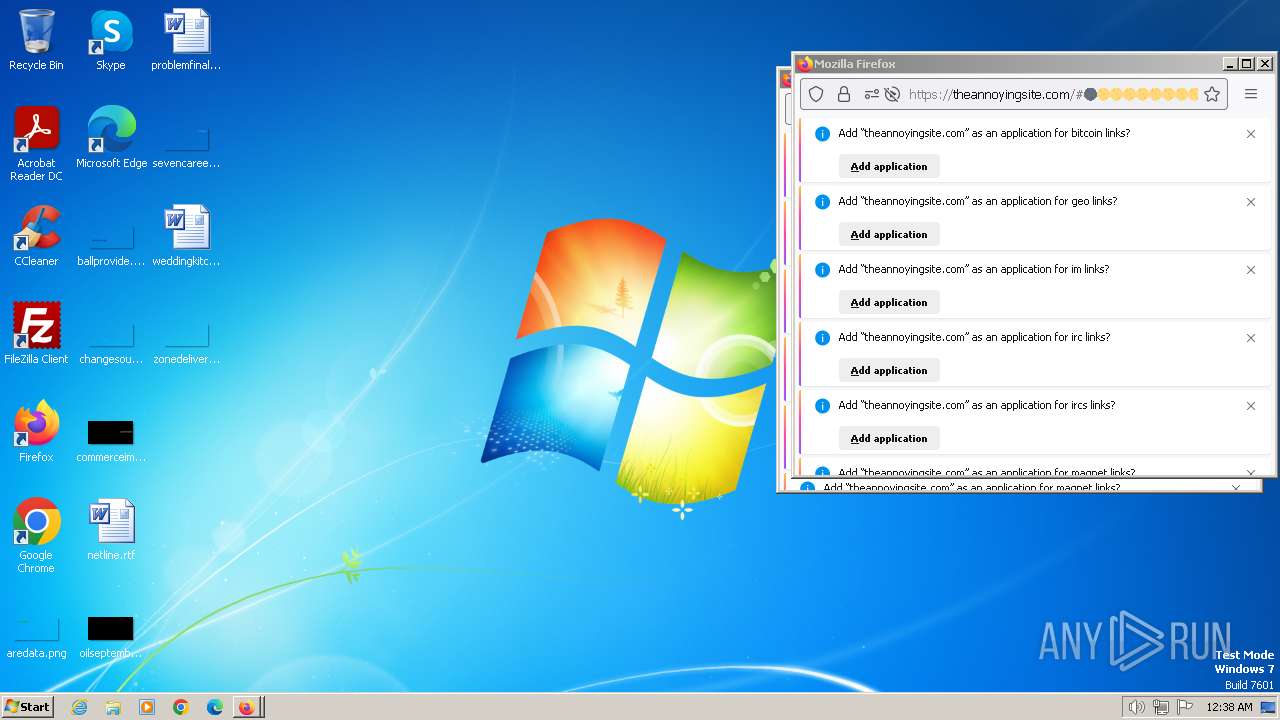Click the tracking protection shield icon
Image resolution: width=1280 pixels, height=720 pixels.
(x=816, y=94)
